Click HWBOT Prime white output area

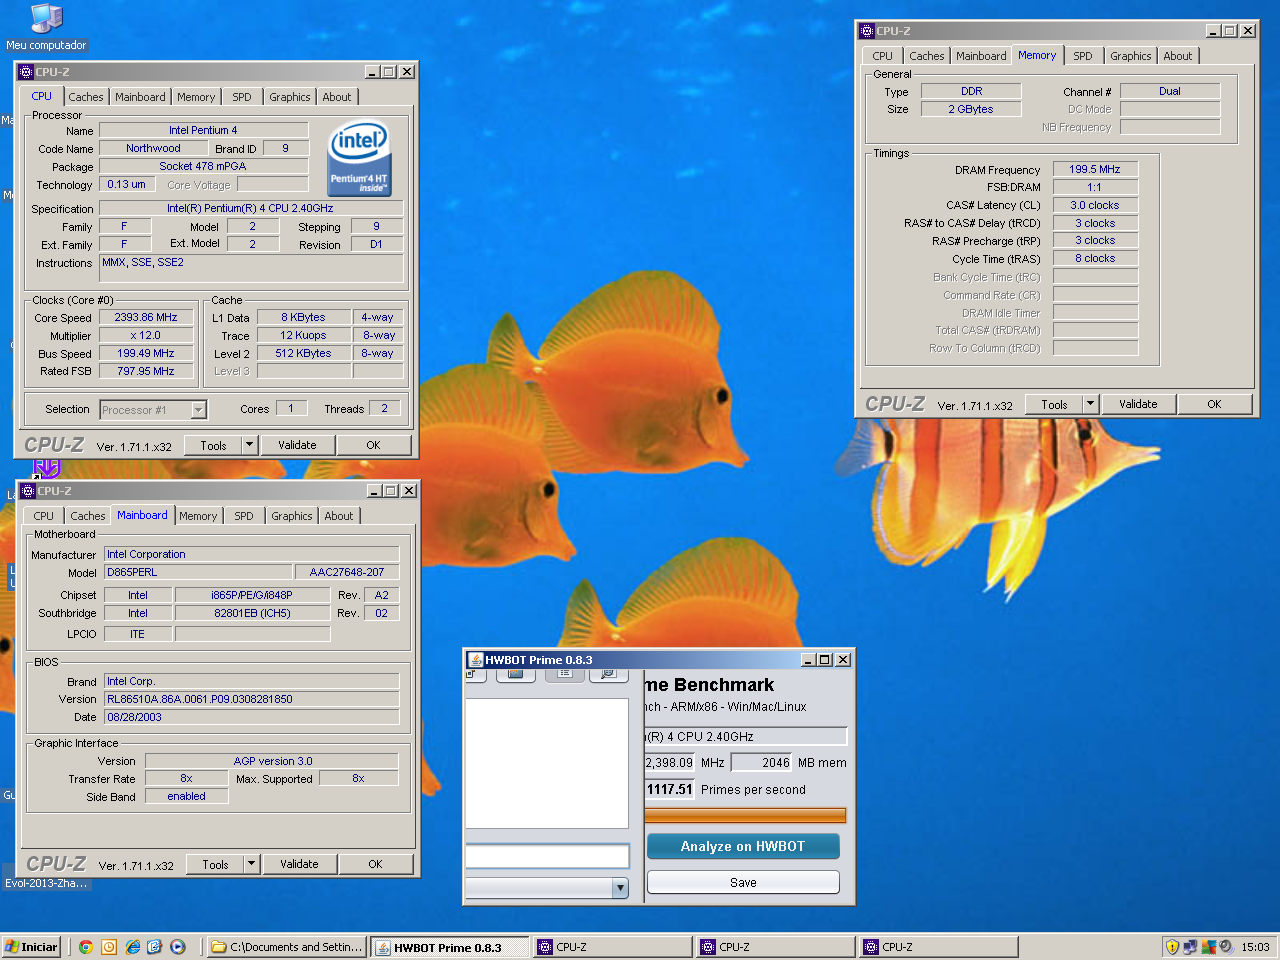[x=547, y=763]
